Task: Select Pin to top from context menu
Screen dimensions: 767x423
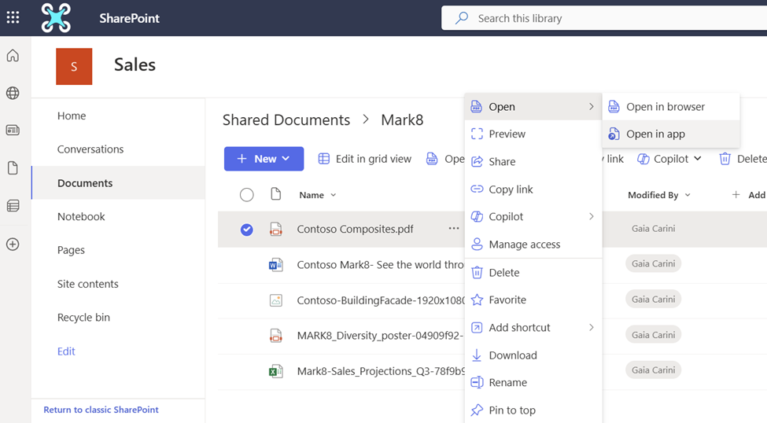Action: tap(533, 410)
